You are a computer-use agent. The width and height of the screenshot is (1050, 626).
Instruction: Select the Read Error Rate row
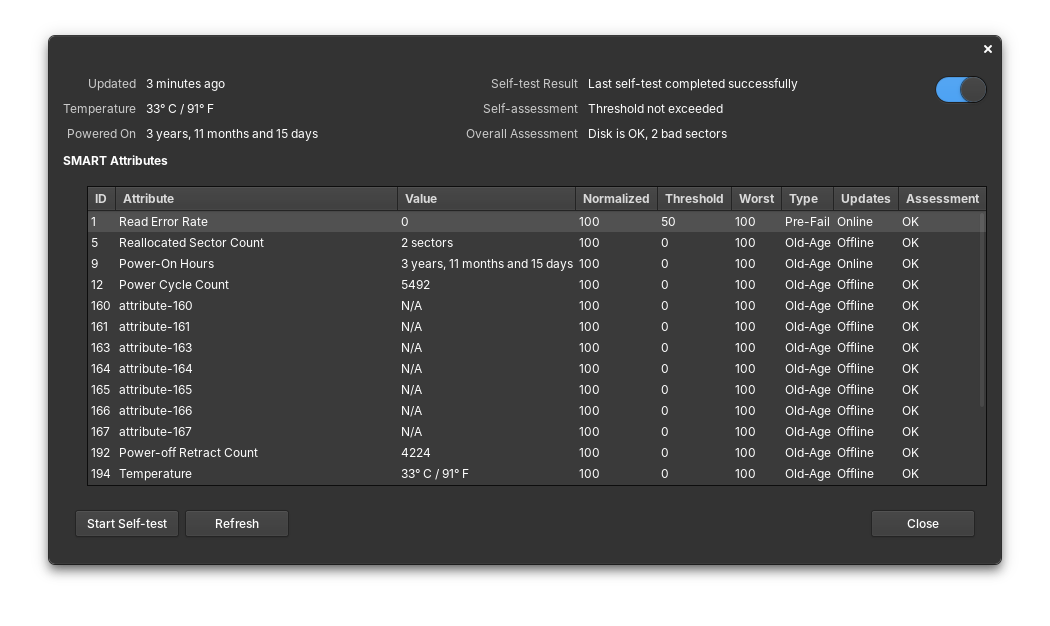pyautogui.click(x=300, y=221)
